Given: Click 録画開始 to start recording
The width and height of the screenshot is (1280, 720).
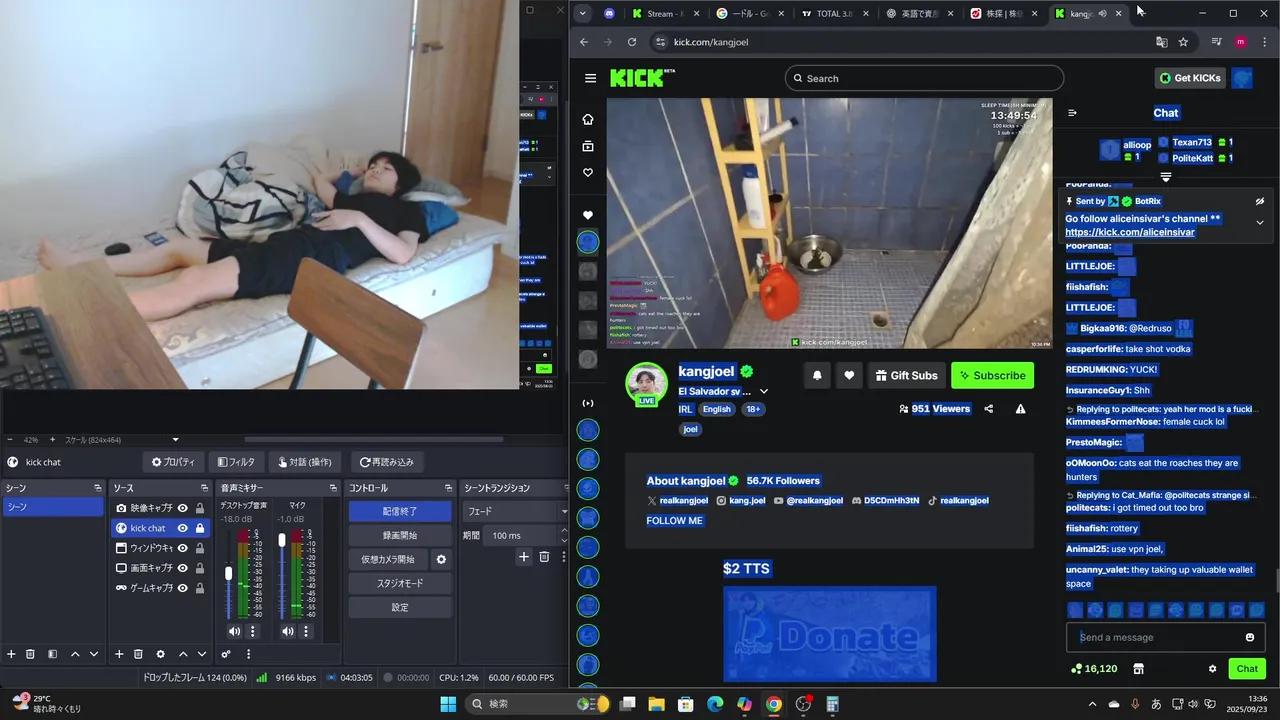Looking at the screenshot, I should [x=400, y=535].
